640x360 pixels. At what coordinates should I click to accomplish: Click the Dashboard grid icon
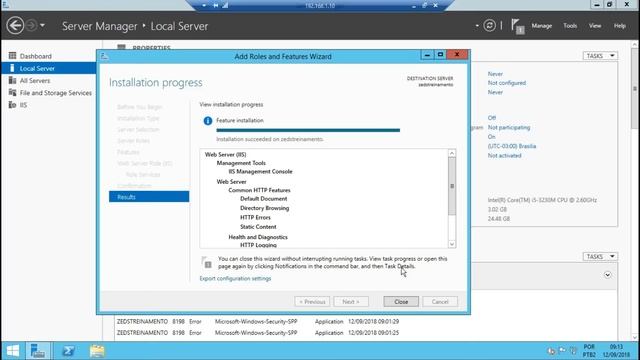[x=12, y=56]
